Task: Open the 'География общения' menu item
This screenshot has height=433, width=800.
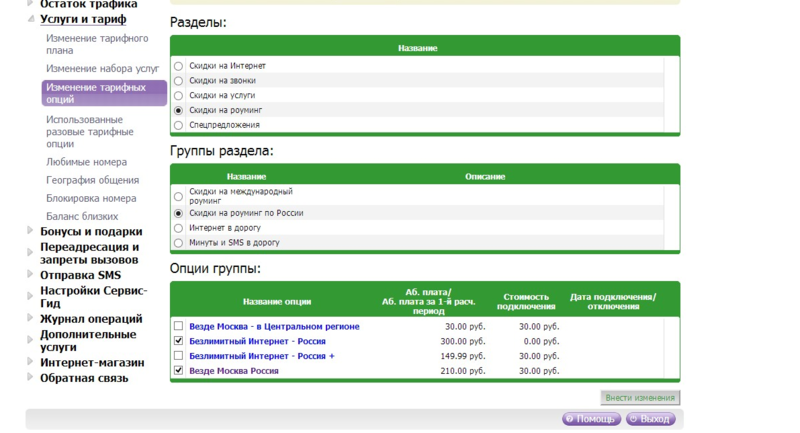Action: [x=92, y=180]
